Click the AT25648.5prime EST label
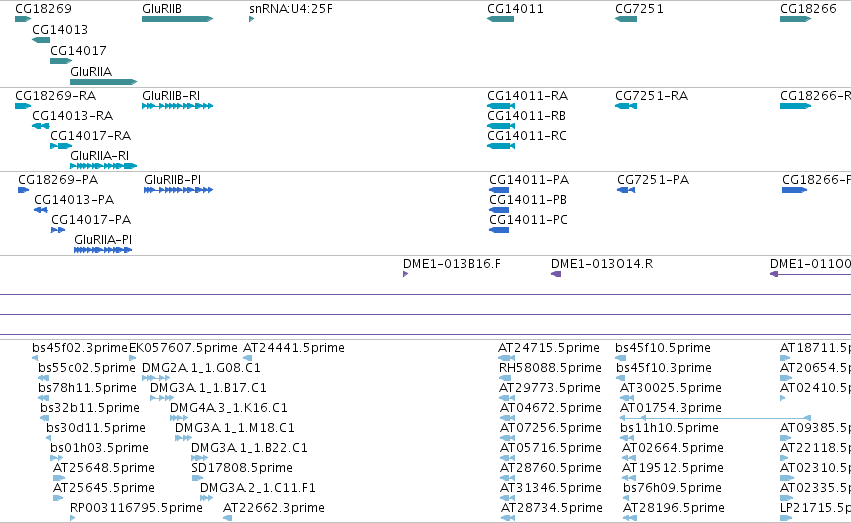This screenshot has height=523, width=851. 104,468
